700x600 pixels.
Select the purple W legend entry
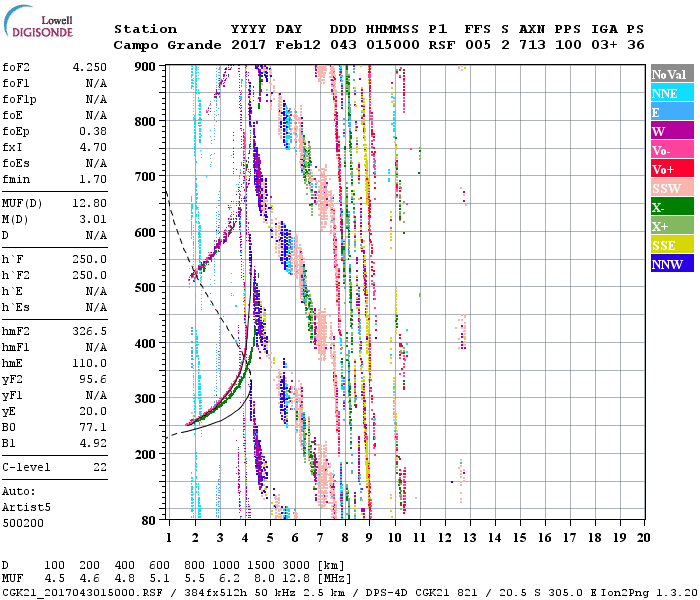coord(671,131)
